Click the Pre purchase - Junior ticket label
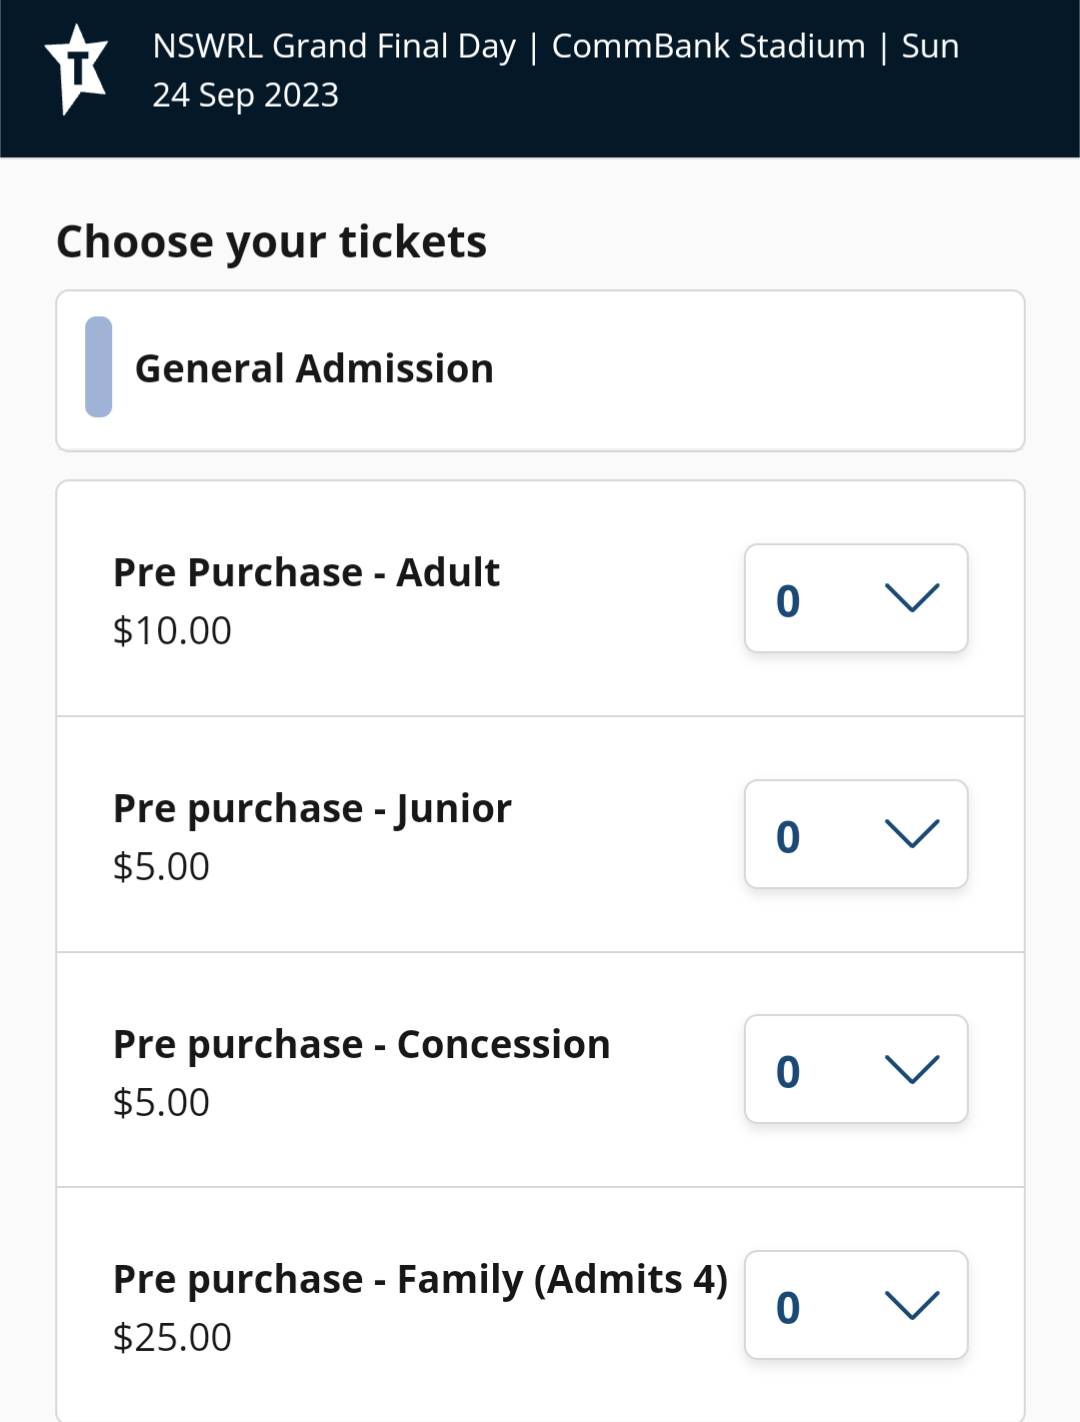 point(312,809)
